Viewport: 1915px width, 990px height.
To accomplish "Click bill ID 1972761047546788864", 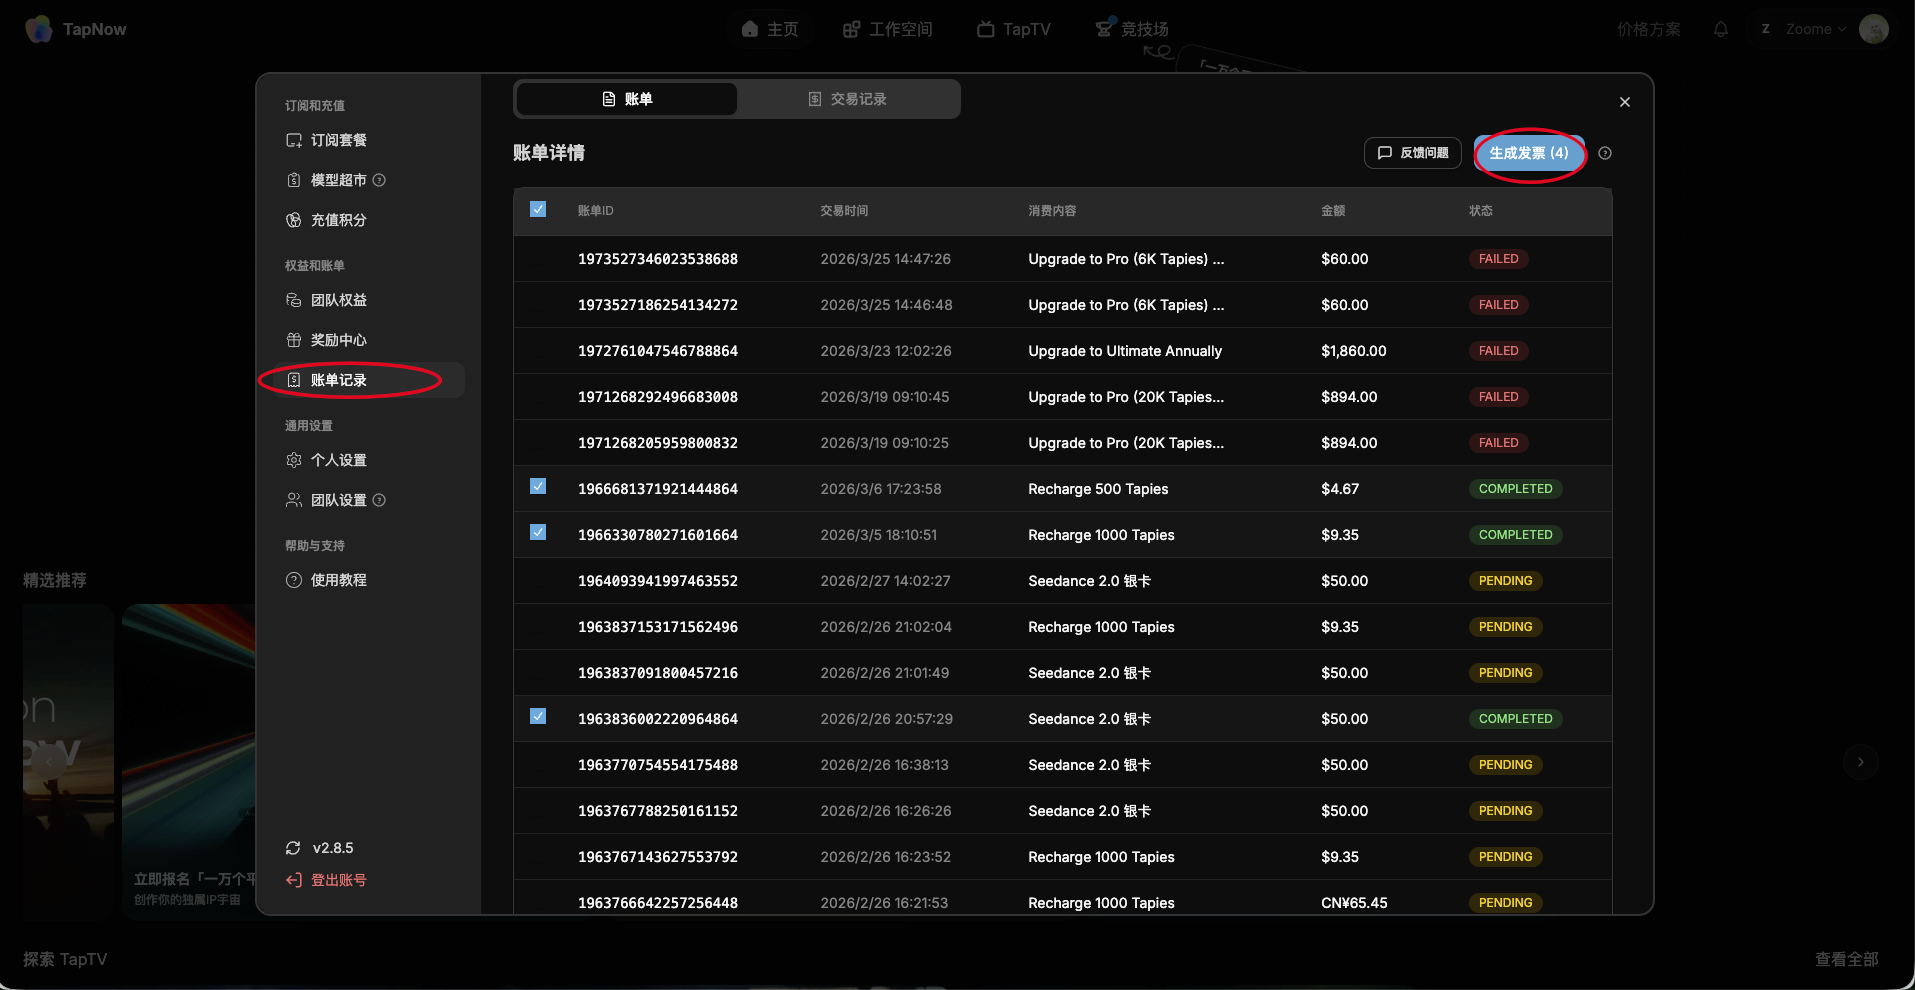I will pos(658,351).
